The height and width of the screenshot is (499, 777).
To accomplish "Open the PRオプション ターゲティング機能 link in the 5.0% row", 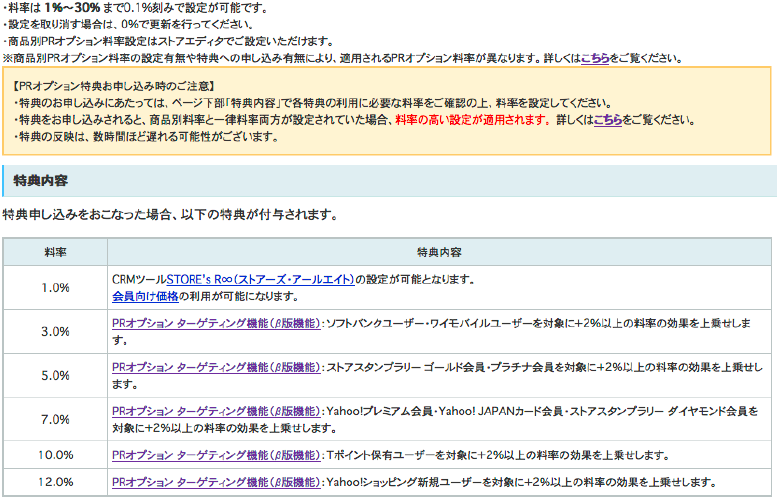I will (216, 367).
